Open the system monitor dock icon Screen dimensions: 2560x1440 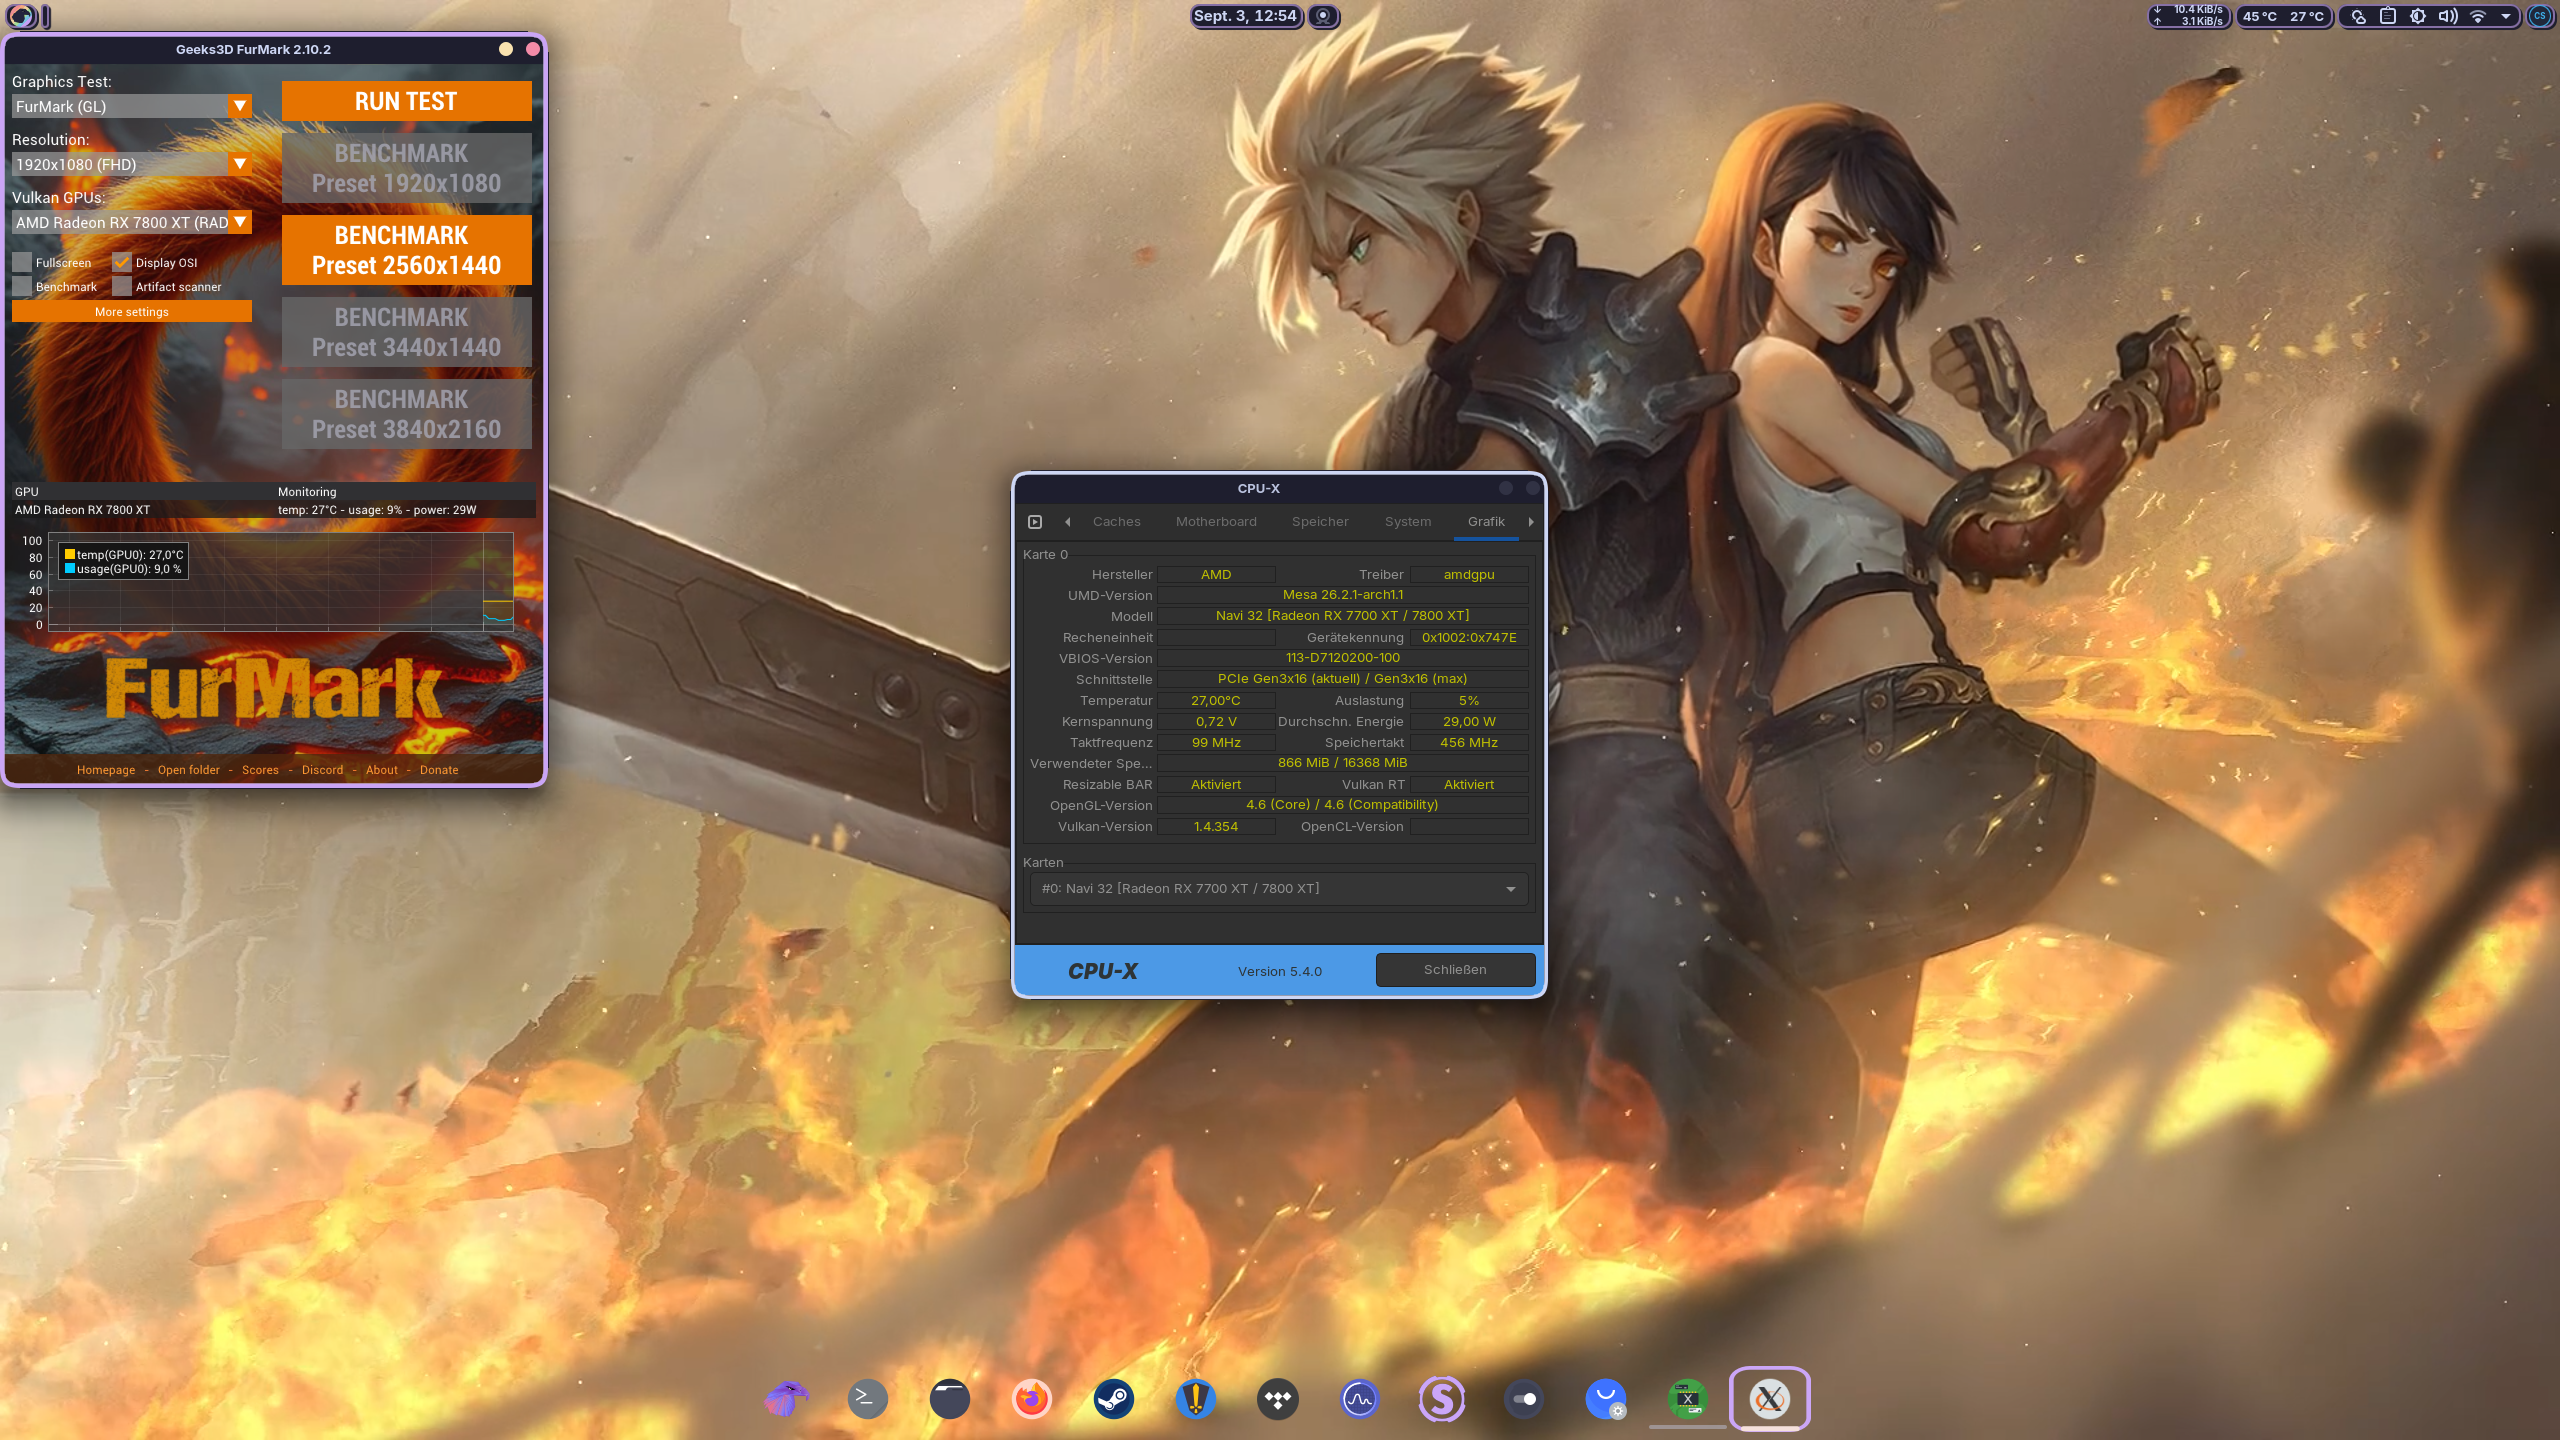pos(1360,1398)
